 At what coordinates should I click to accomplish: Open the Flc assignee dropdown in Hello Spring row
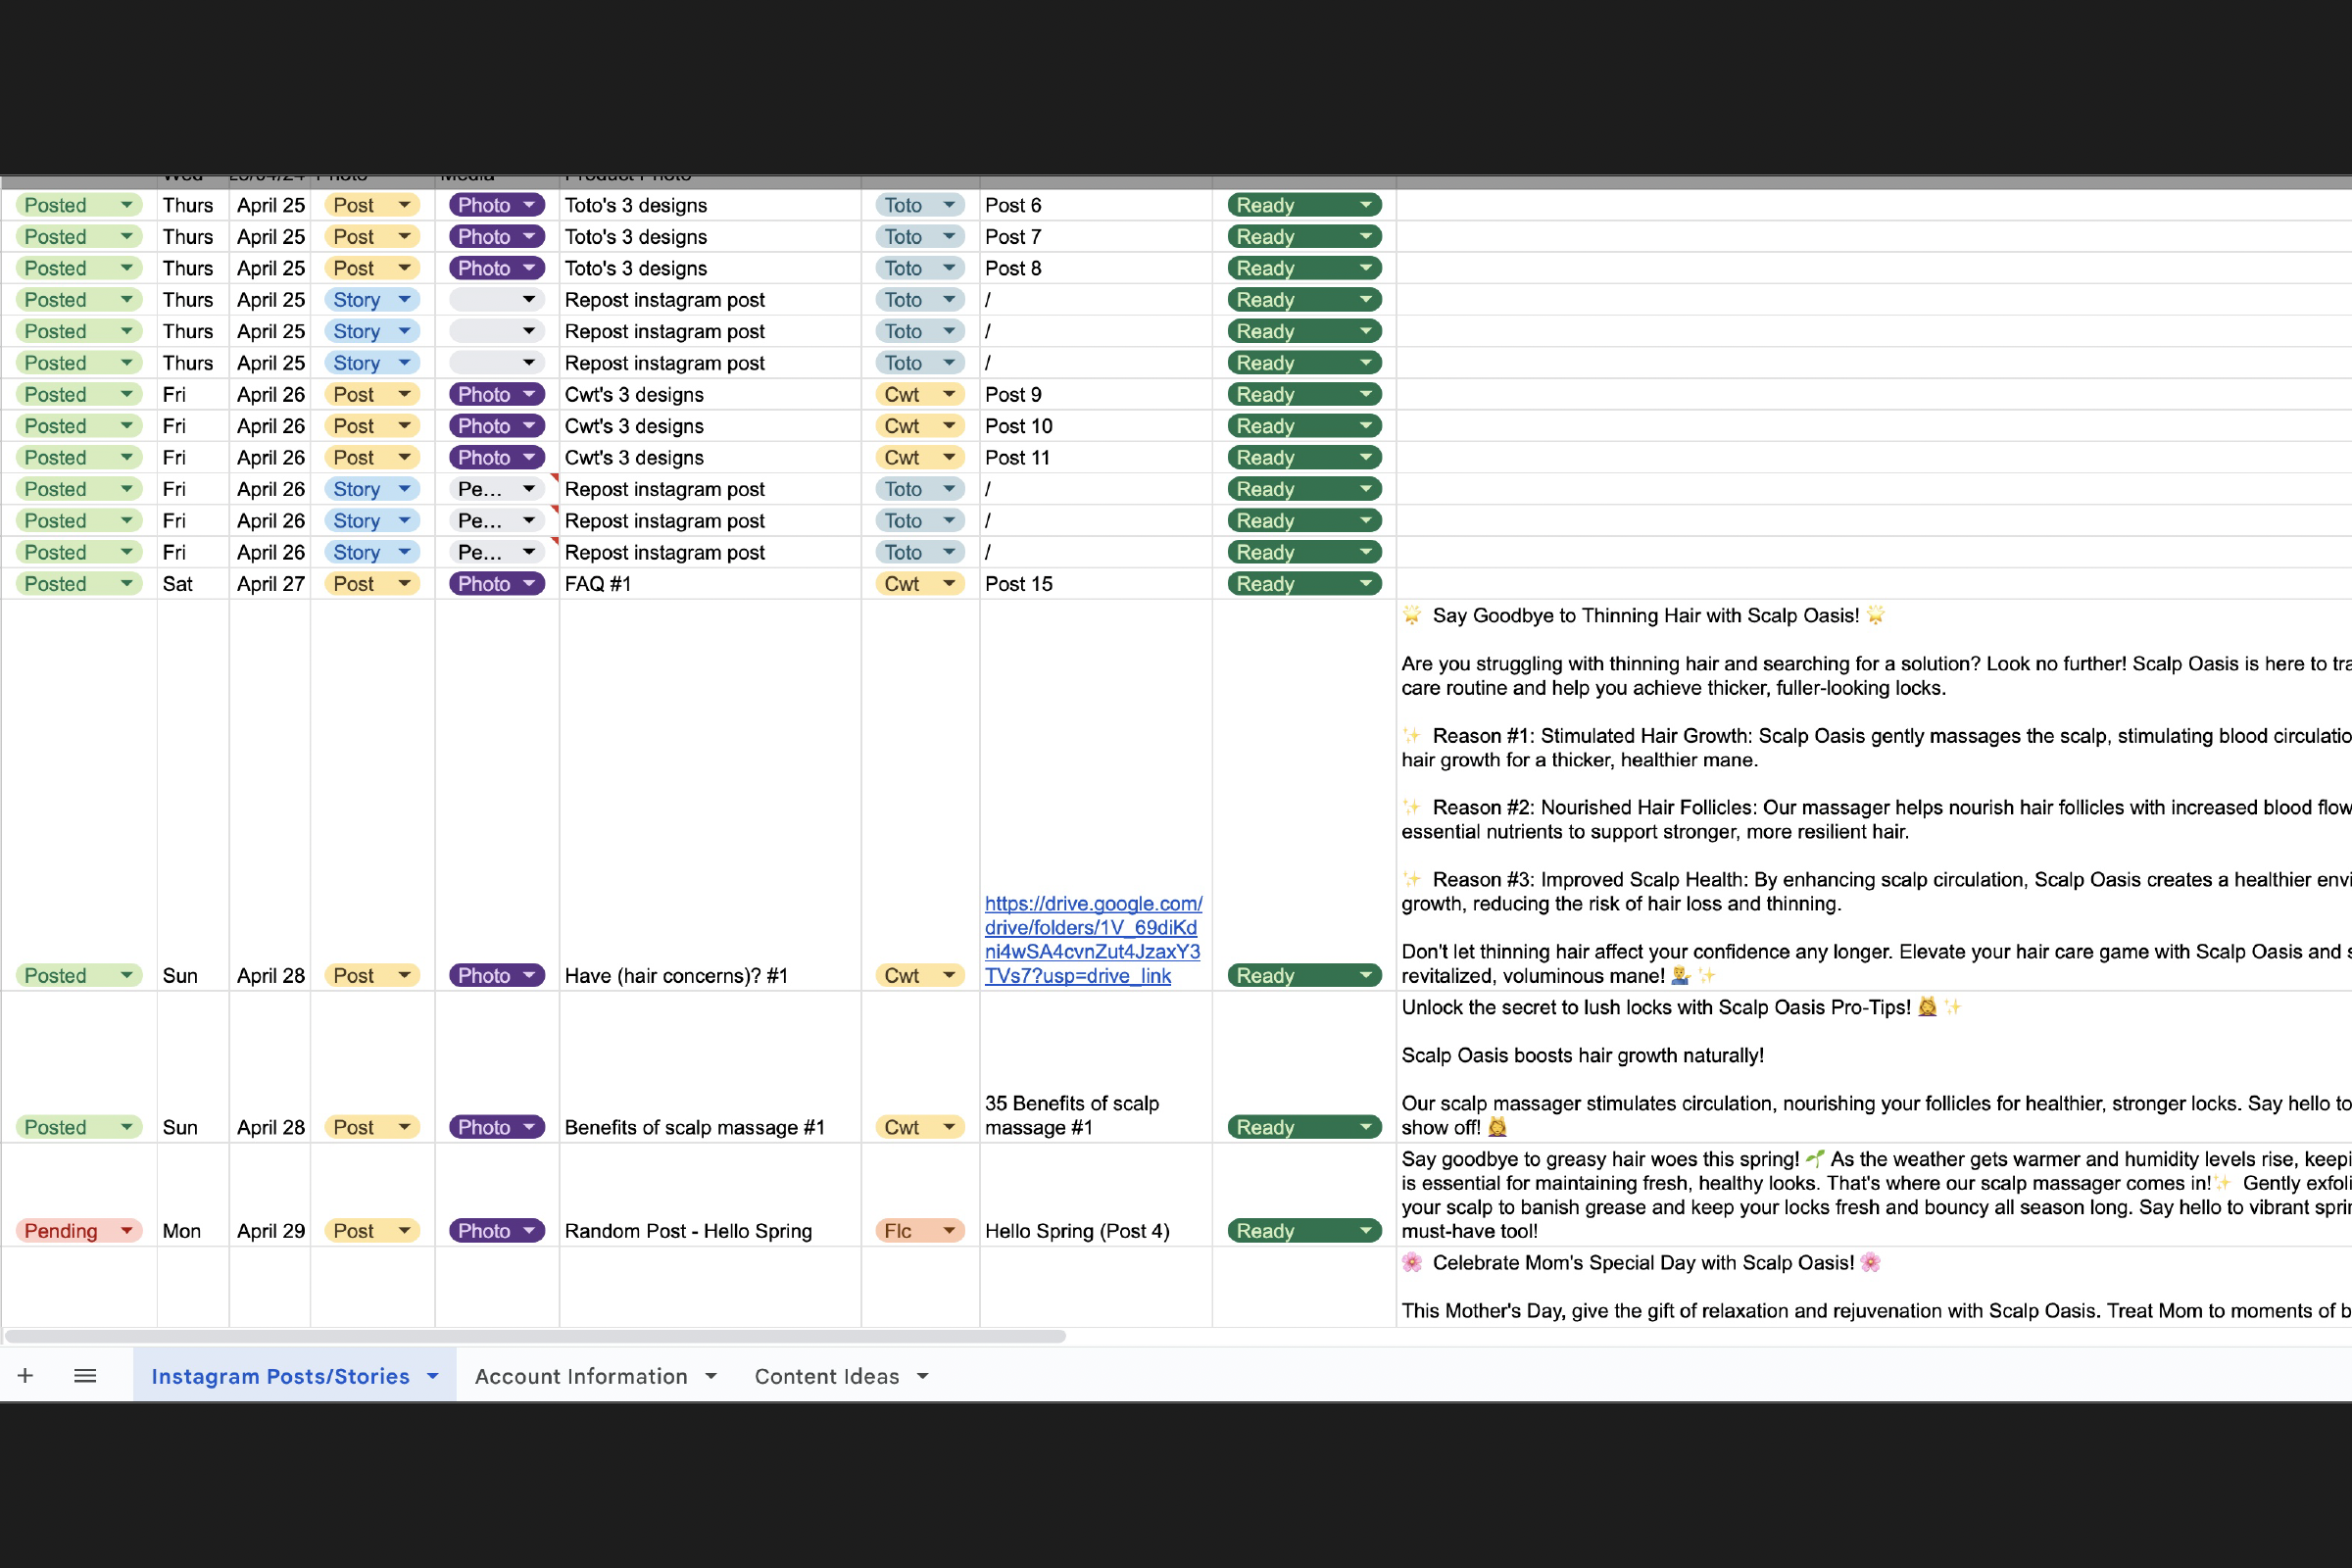pyautogui.click(x=948, y=1231)
